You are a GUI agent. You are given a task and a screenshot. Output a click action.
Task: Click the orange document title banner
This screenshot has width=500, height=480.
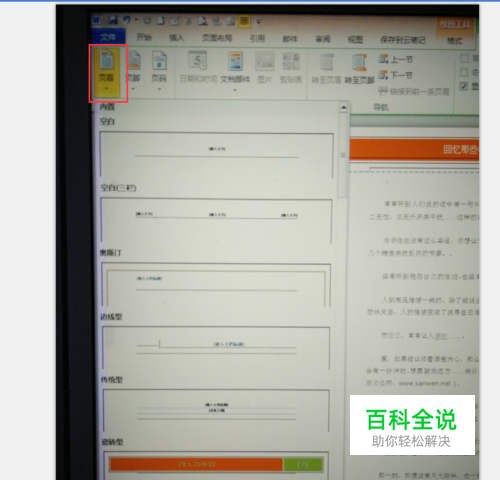[x=415, y=149]
